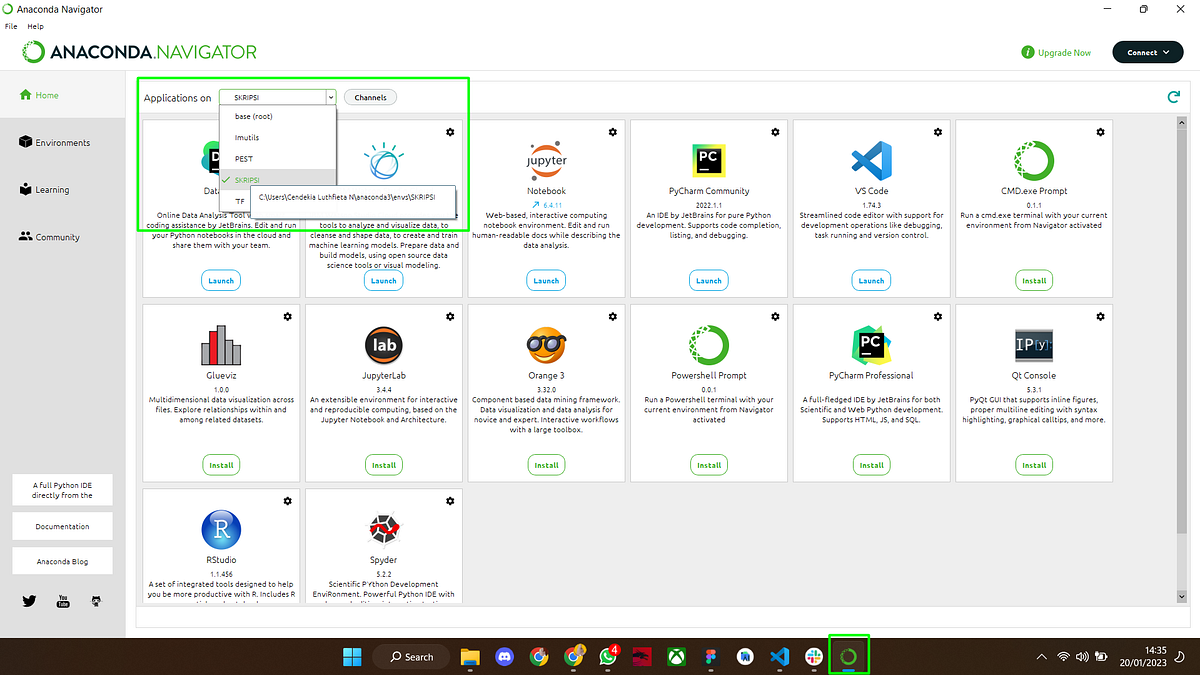Click the PyCharm Professional logo
1200x675 pixels.
click(x=871, y=345)
